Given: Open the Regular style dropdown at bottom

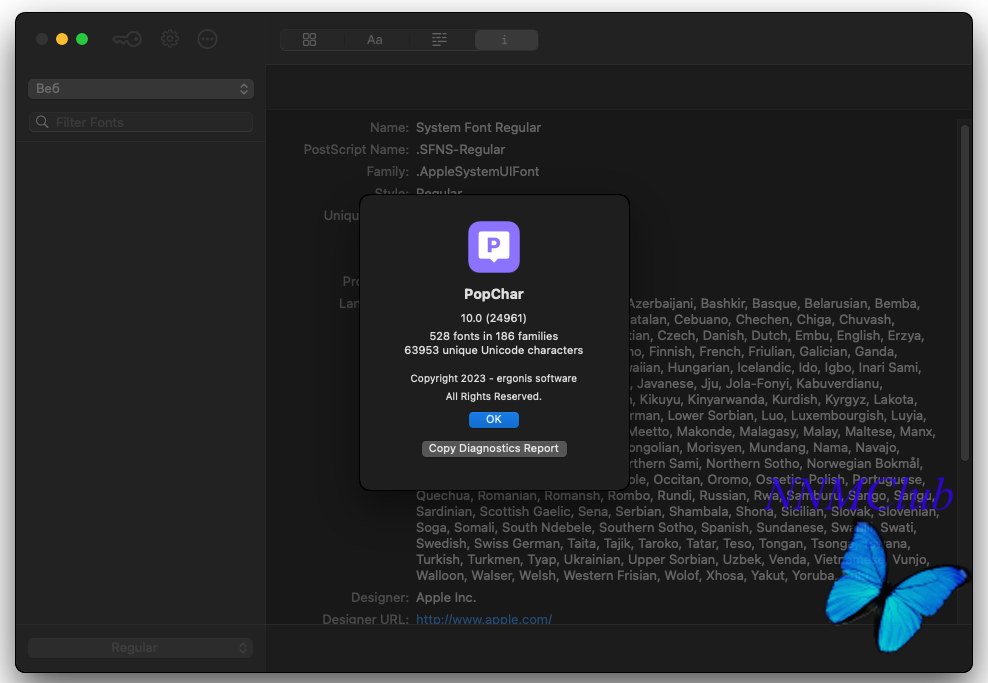Looking at the screenshot, I should pos(141,648).
